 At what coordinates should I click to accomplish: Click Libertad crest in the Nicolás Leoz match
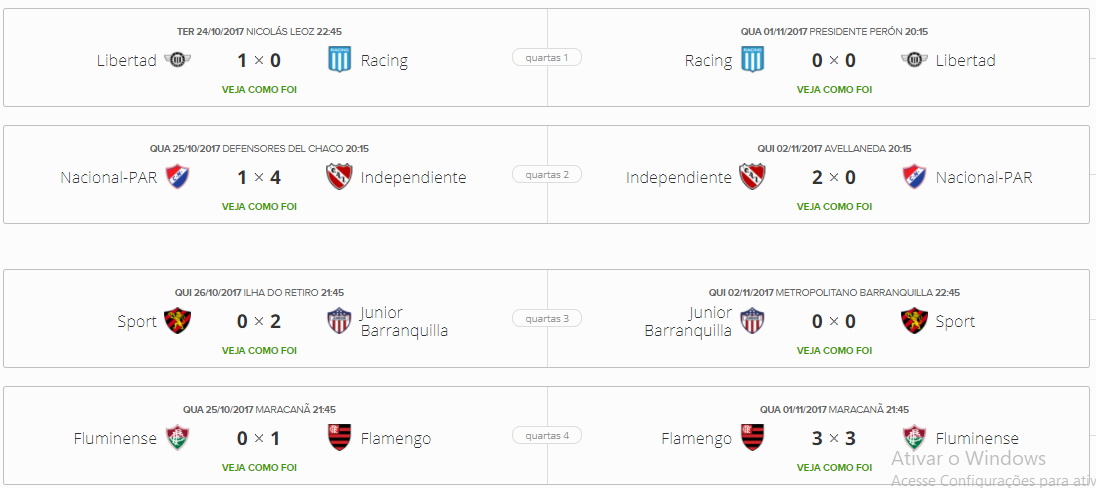(177, 61)
